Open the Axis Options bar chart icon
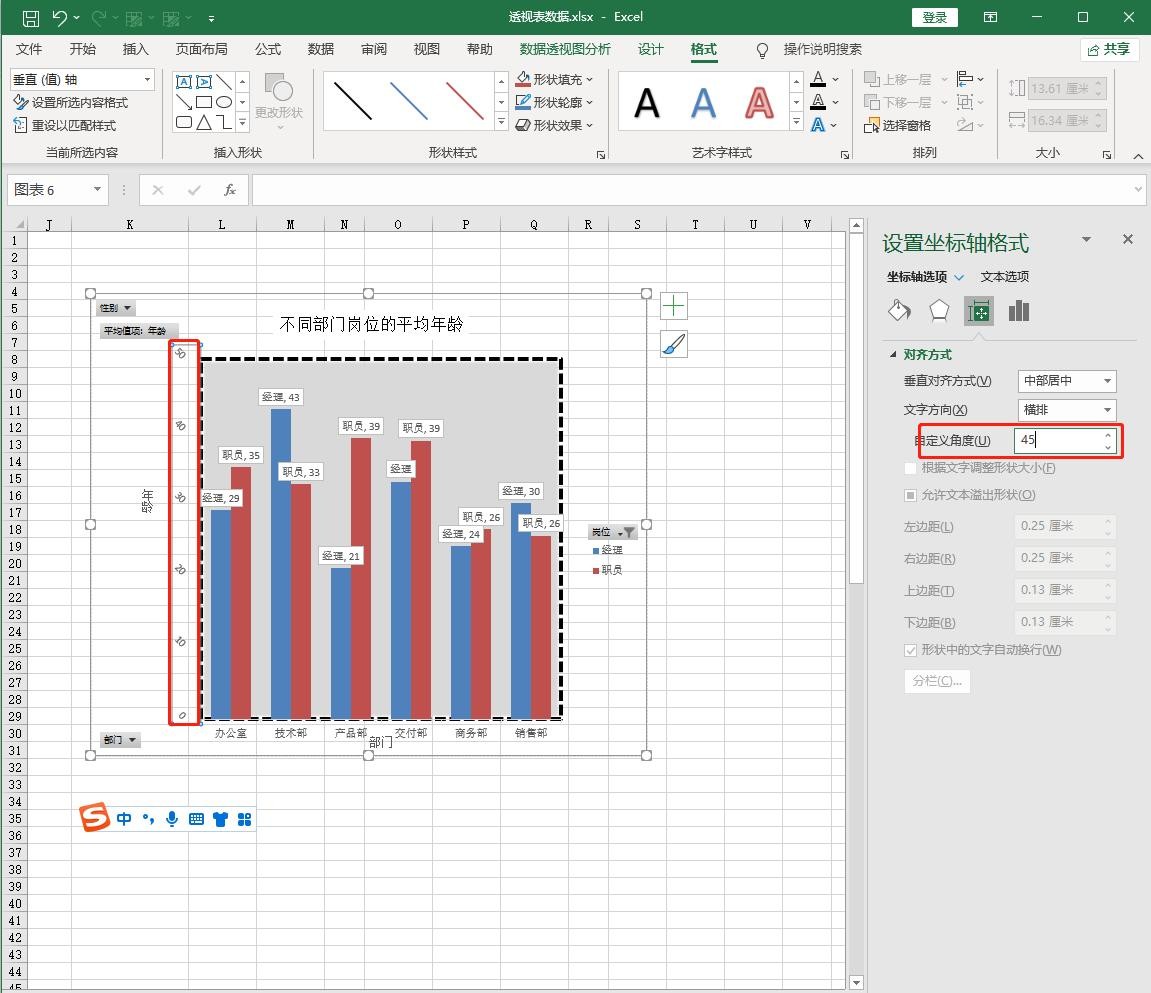 click(x=1018, y=311)
